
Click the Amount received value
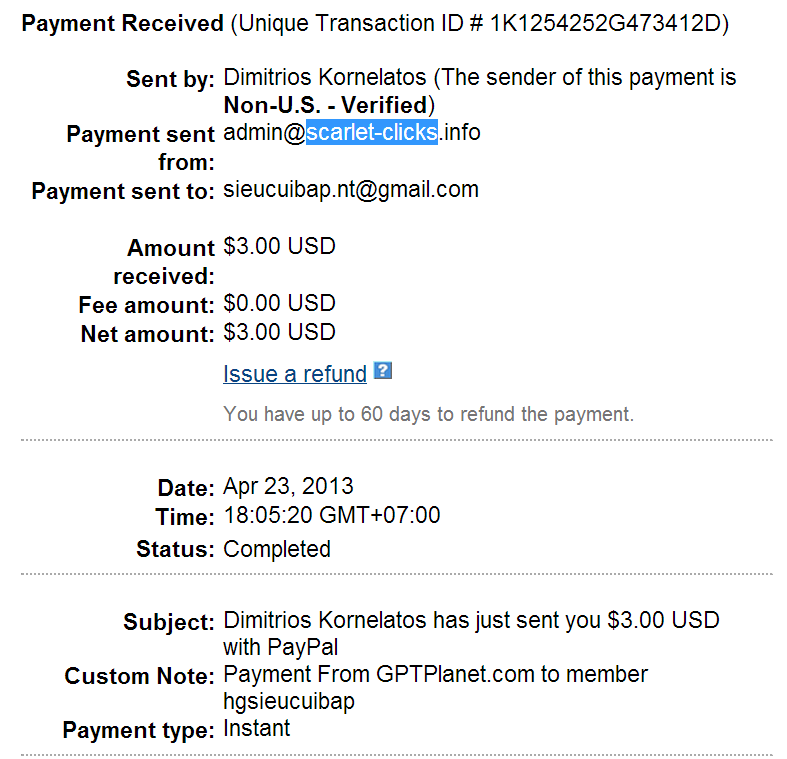click(x=279, y=246)
